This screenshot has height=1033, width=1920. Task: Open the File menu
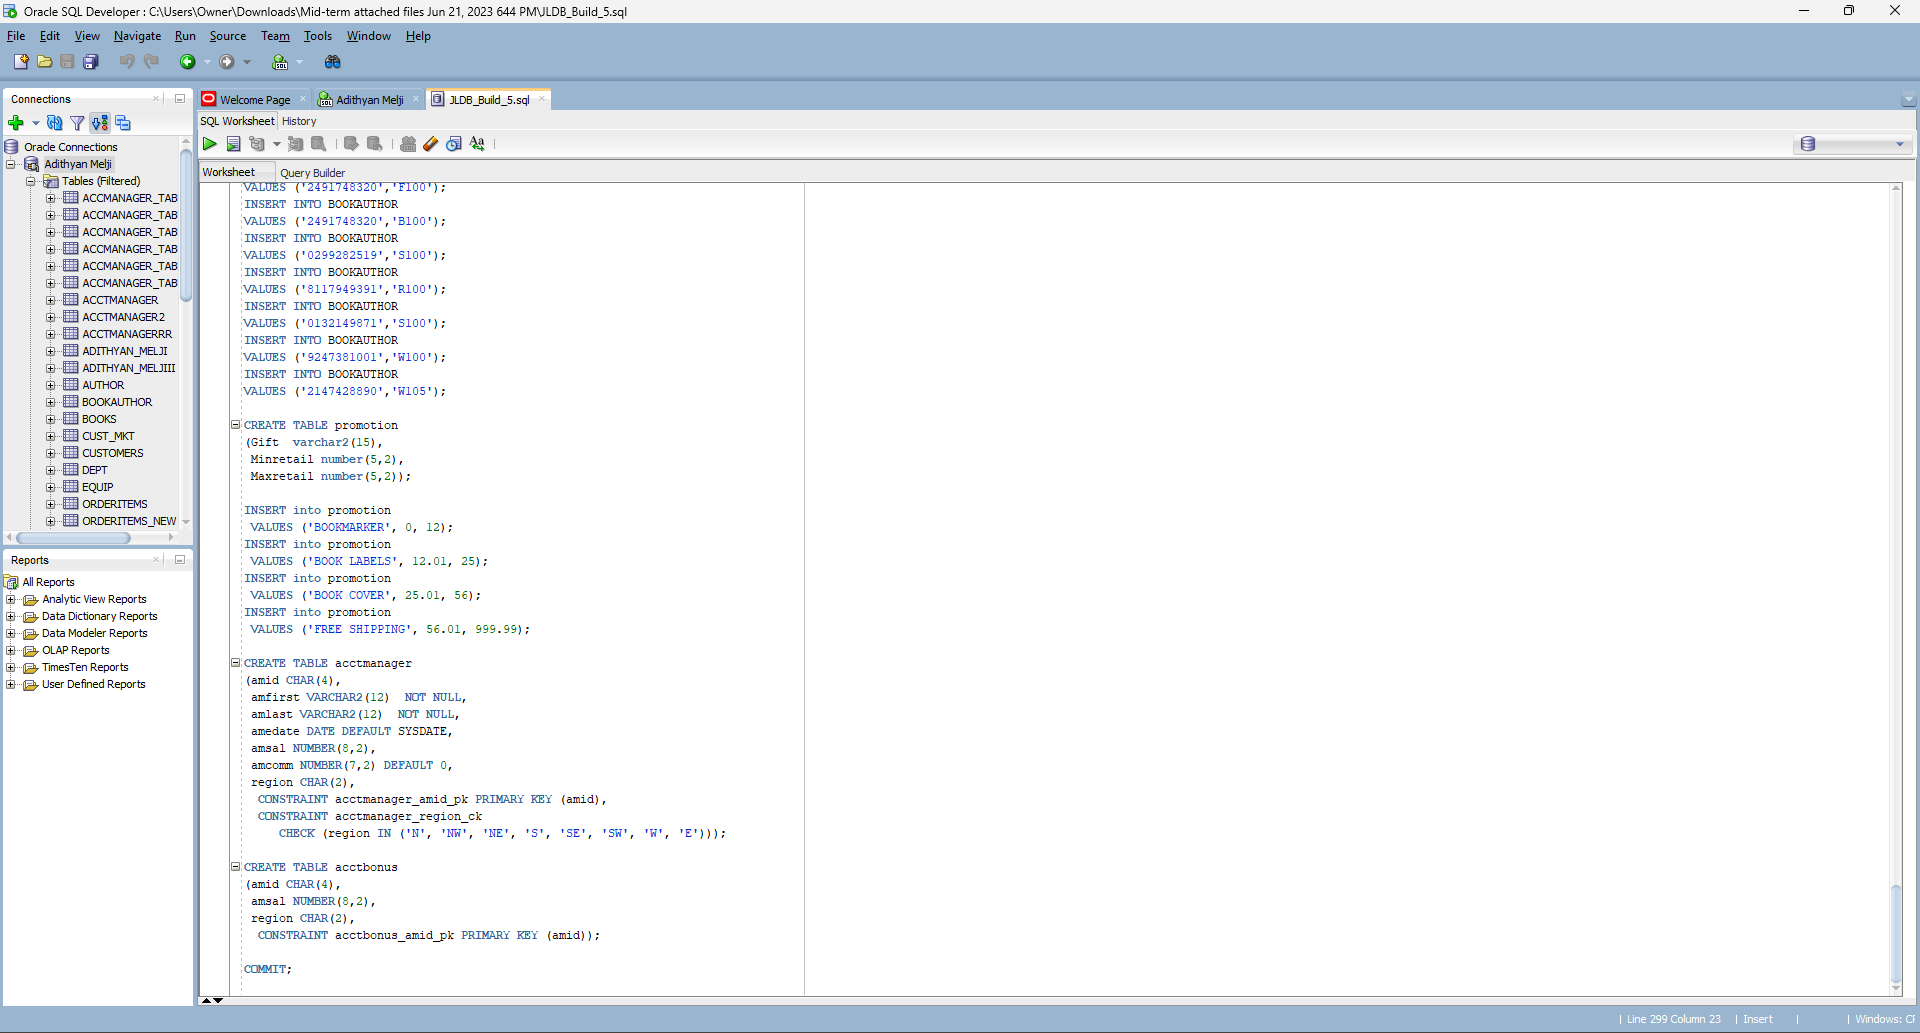[x=16, y=36]
